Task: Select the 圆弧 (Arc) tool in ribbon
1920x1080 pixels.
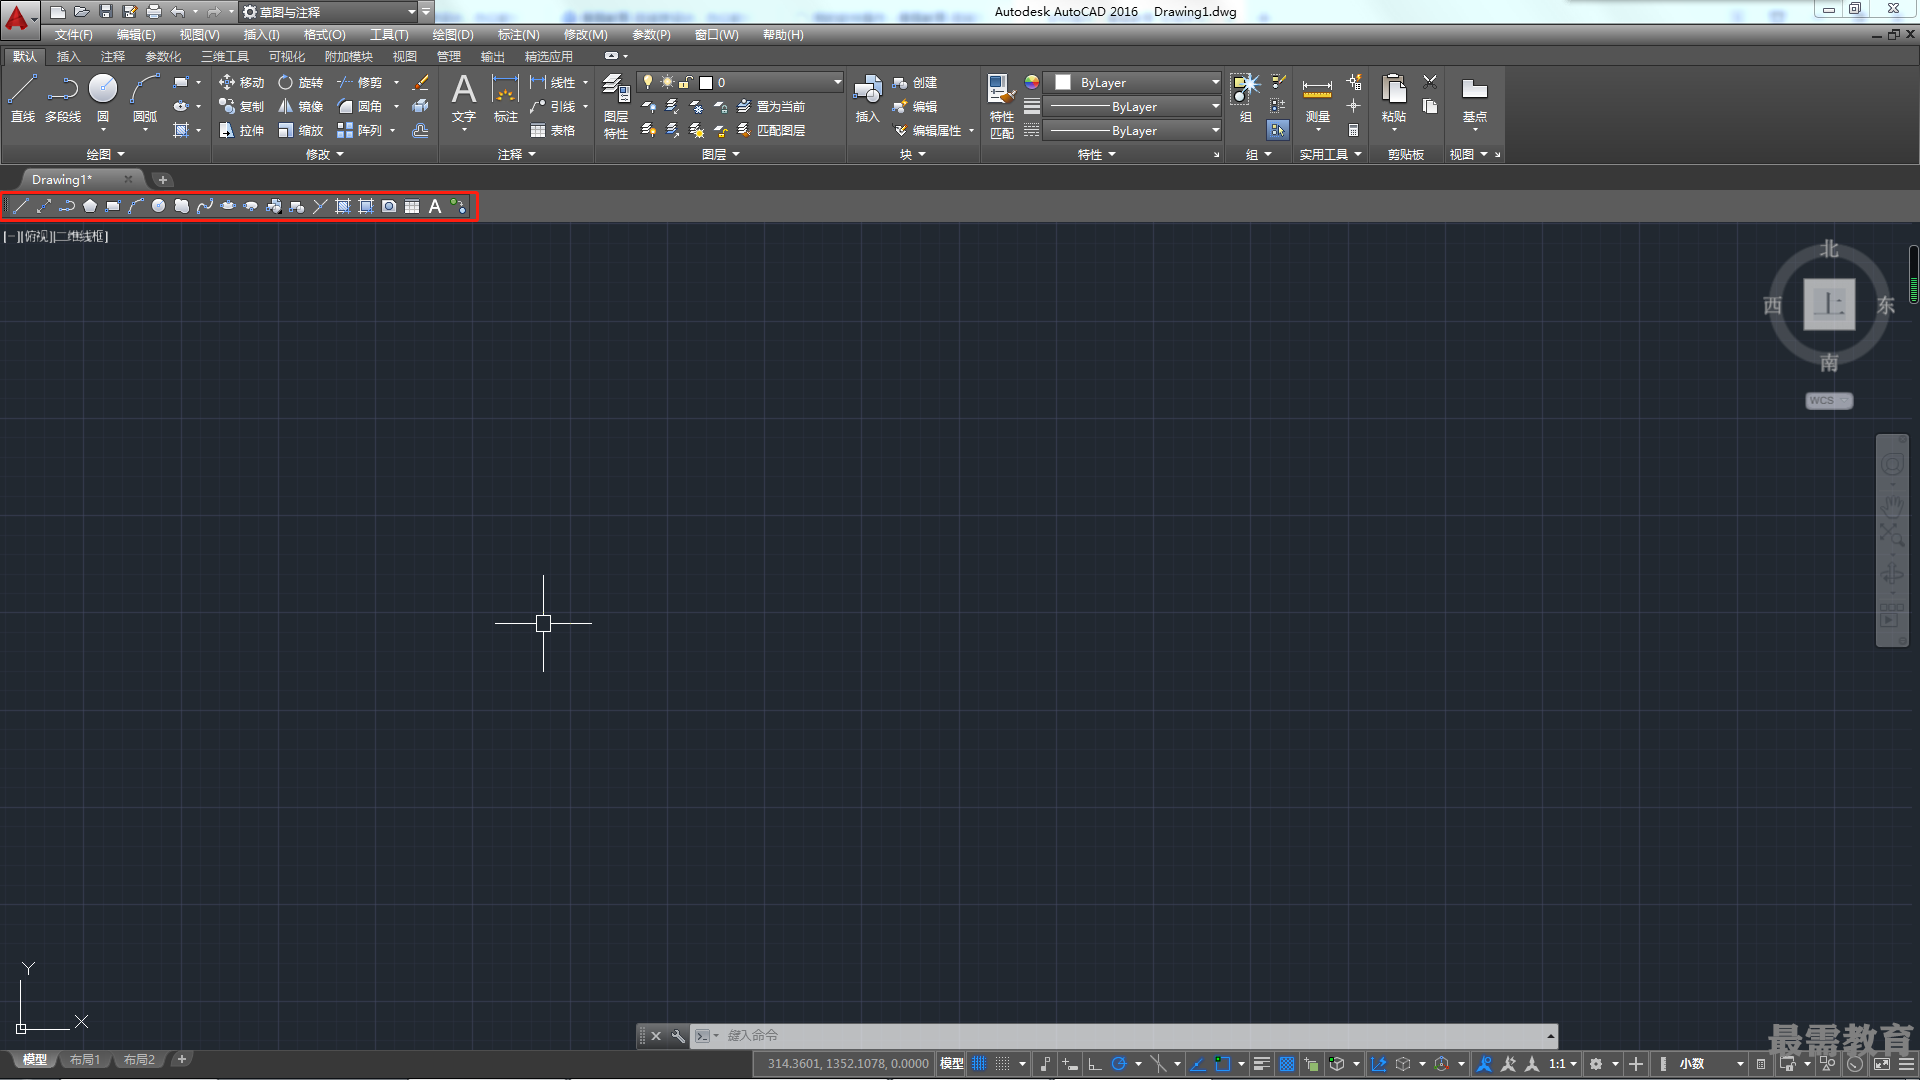Action: (x=145, y=98)
